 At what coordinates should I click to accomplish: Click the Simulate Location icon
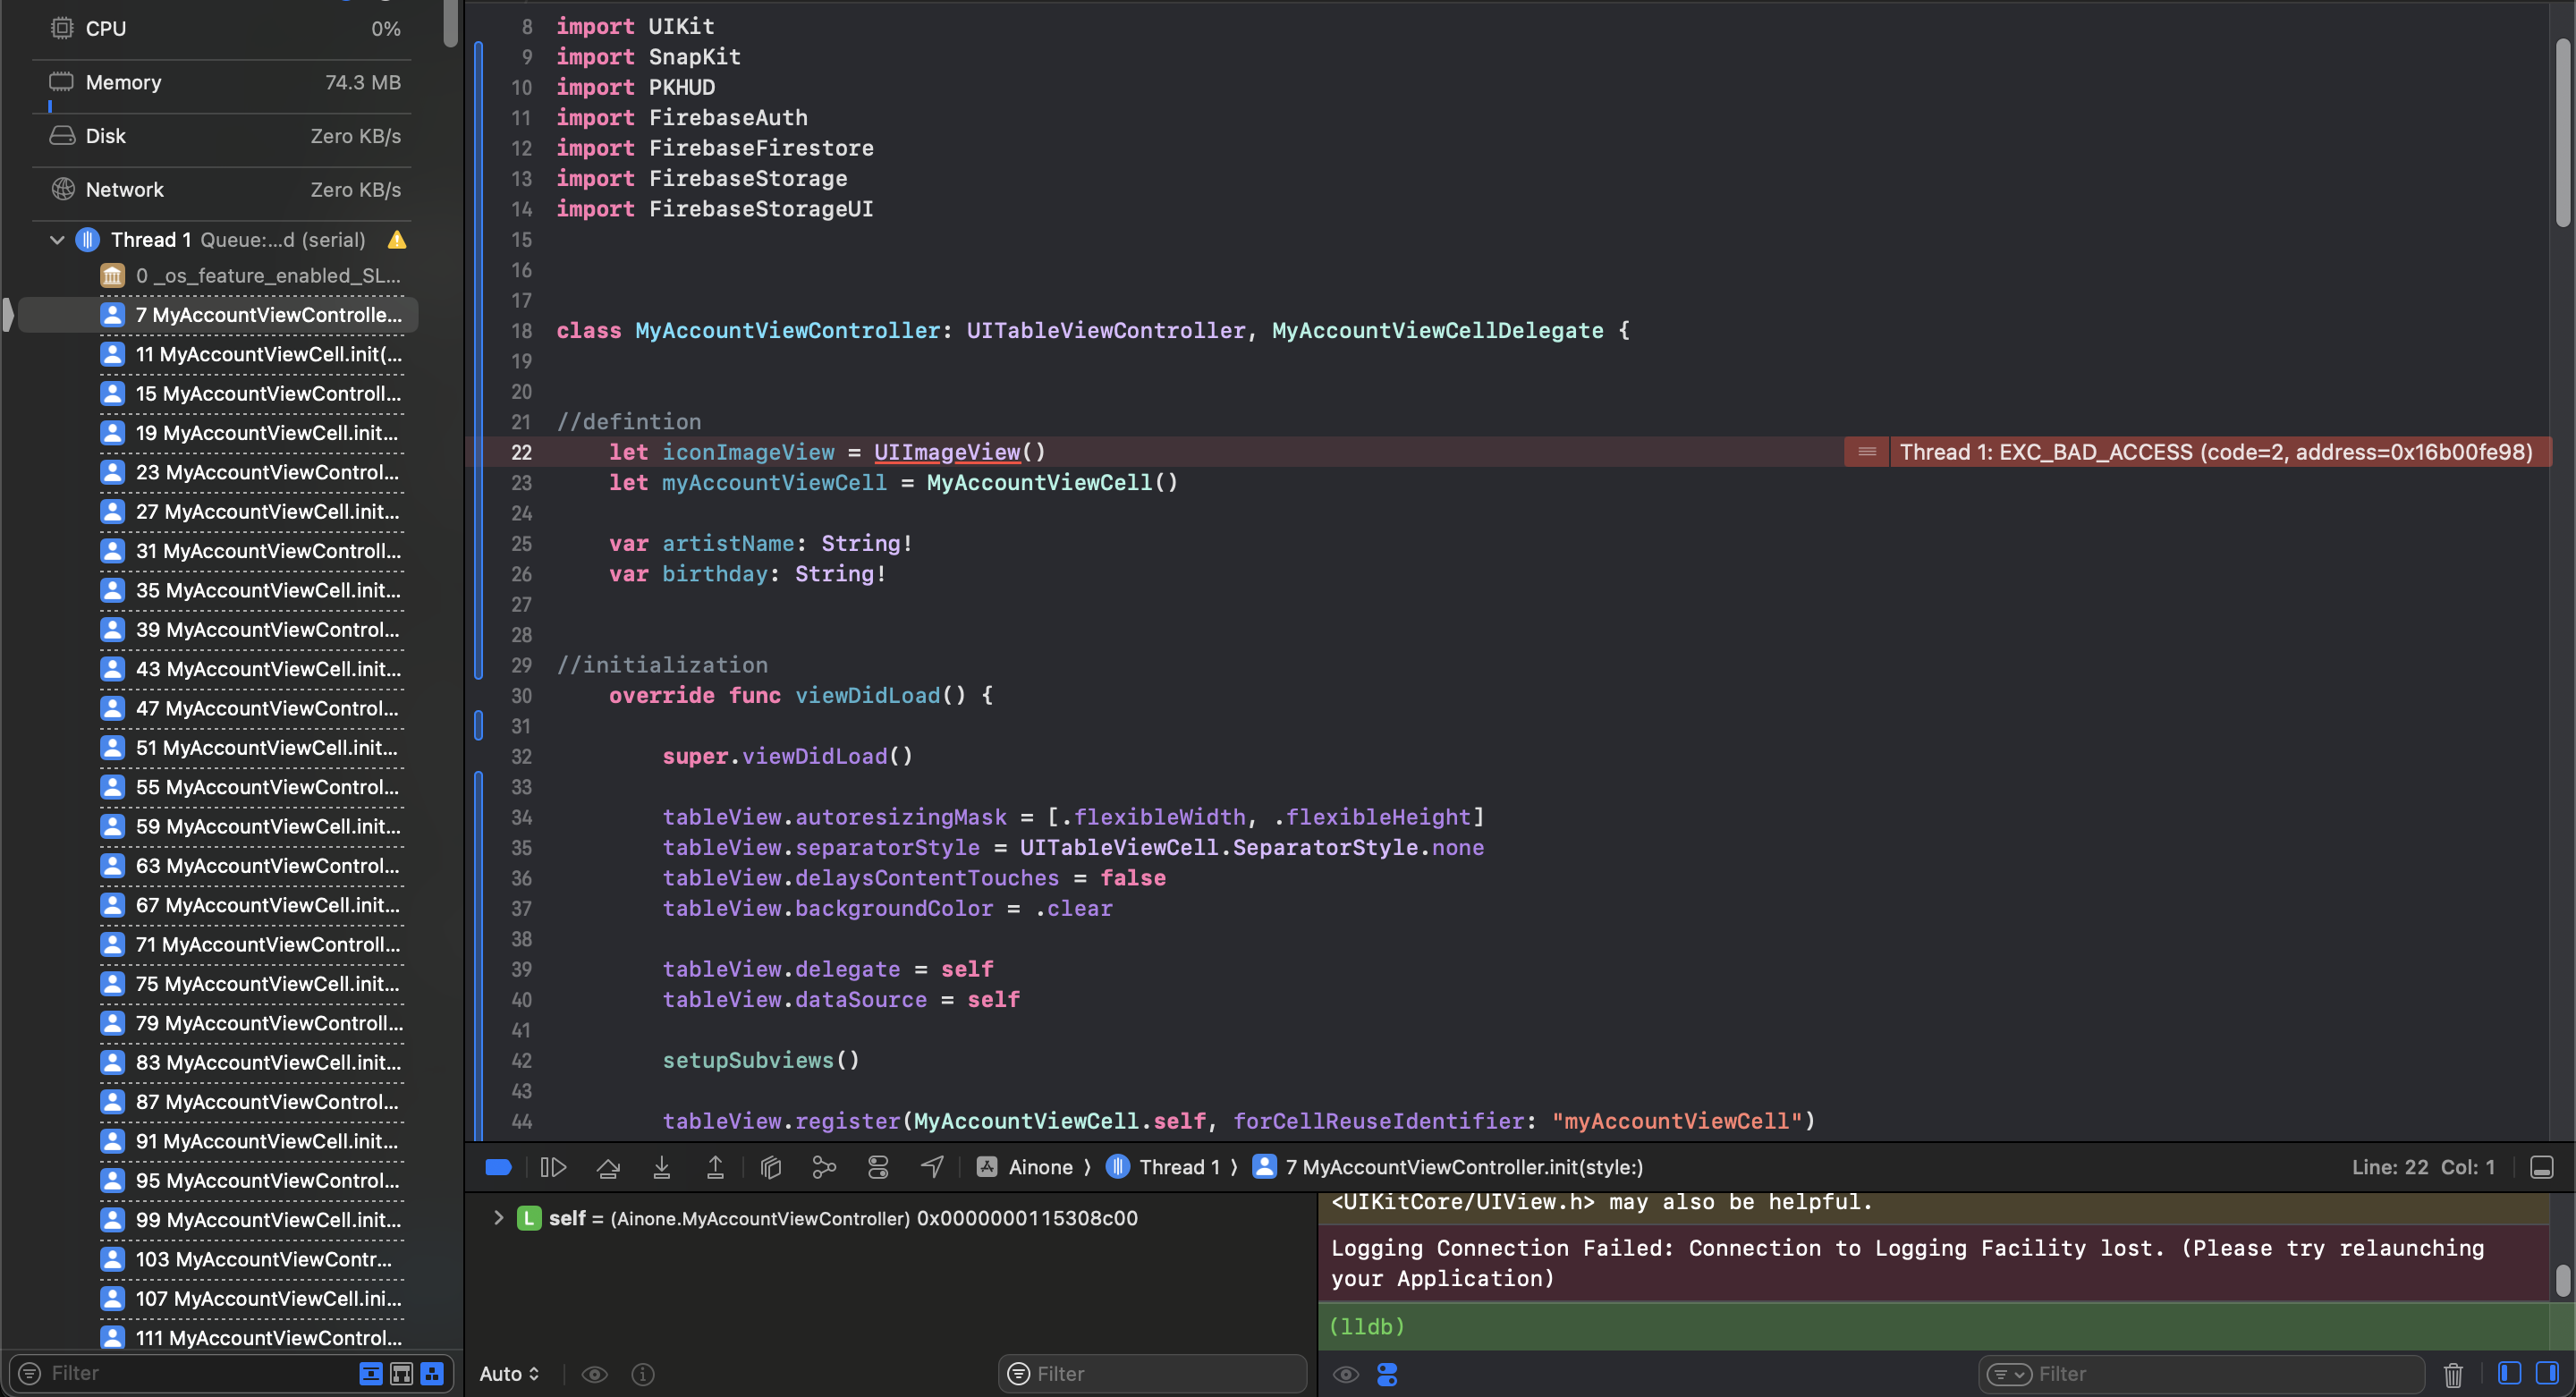(931, 1167)
